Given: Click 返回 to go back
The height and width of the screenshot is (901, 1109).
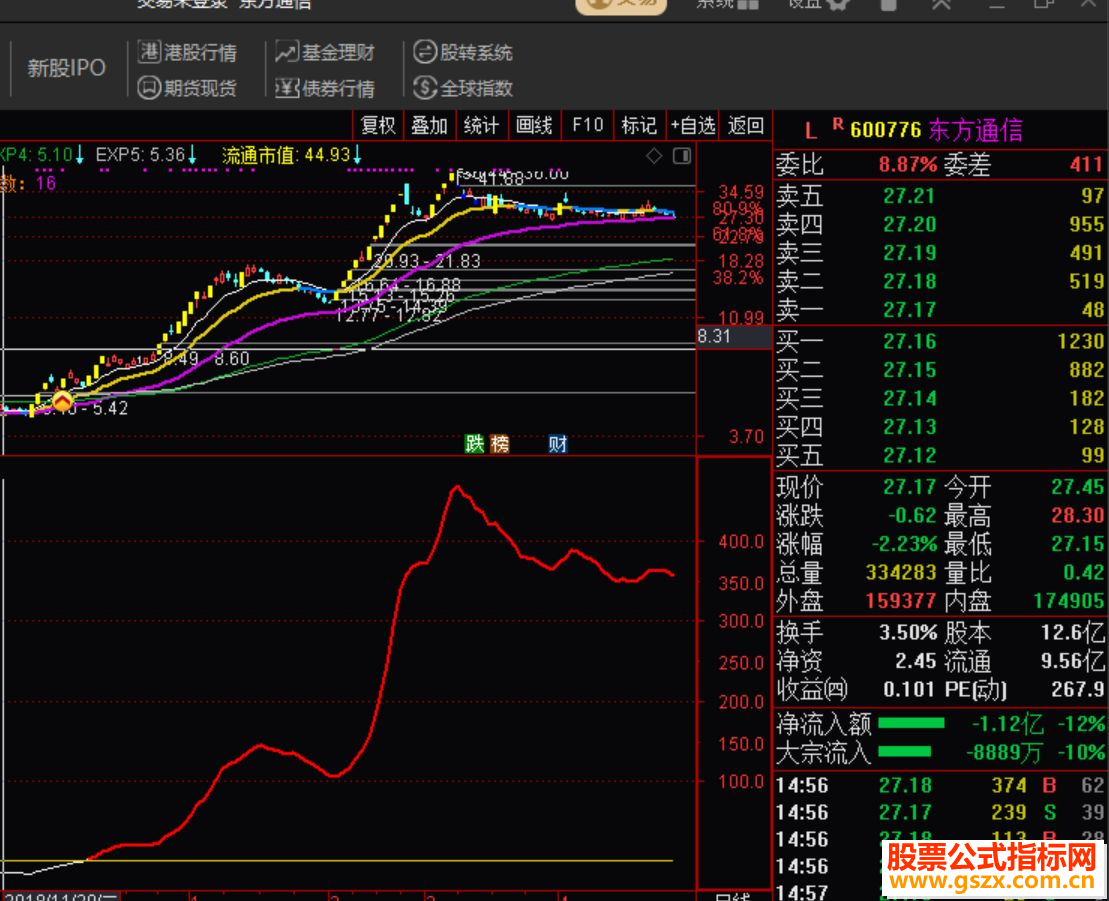Looking at the screenshot, I should click(746, 126).
